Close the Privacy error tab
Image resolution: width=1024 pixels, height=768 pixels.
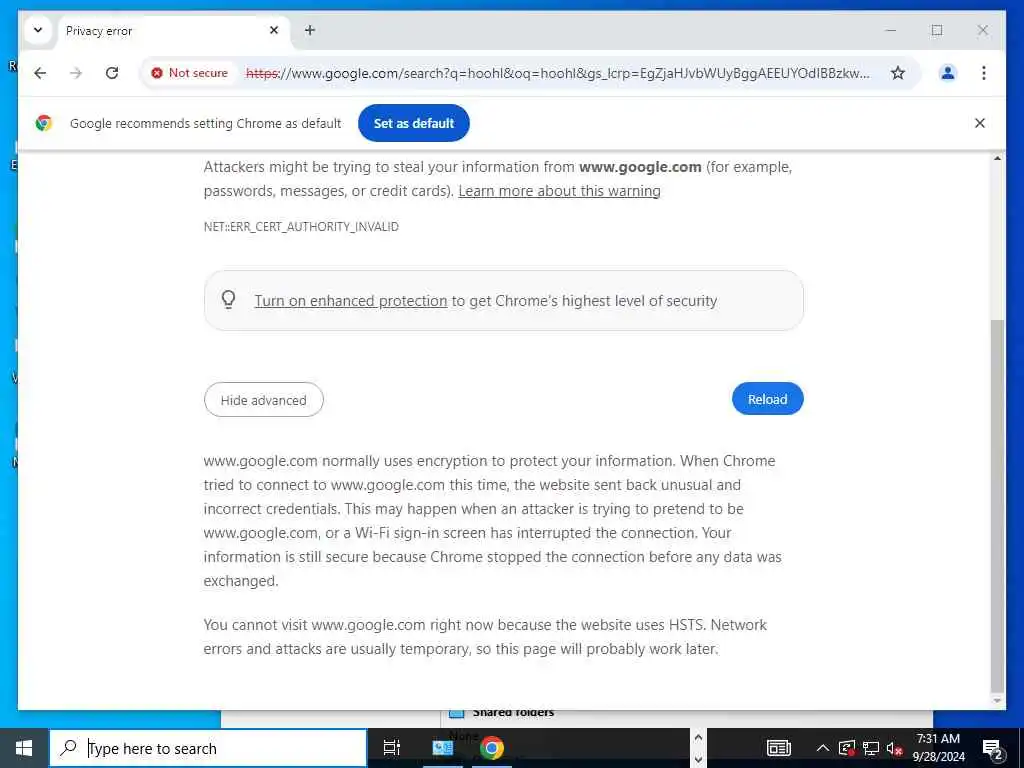pos(274,30)
